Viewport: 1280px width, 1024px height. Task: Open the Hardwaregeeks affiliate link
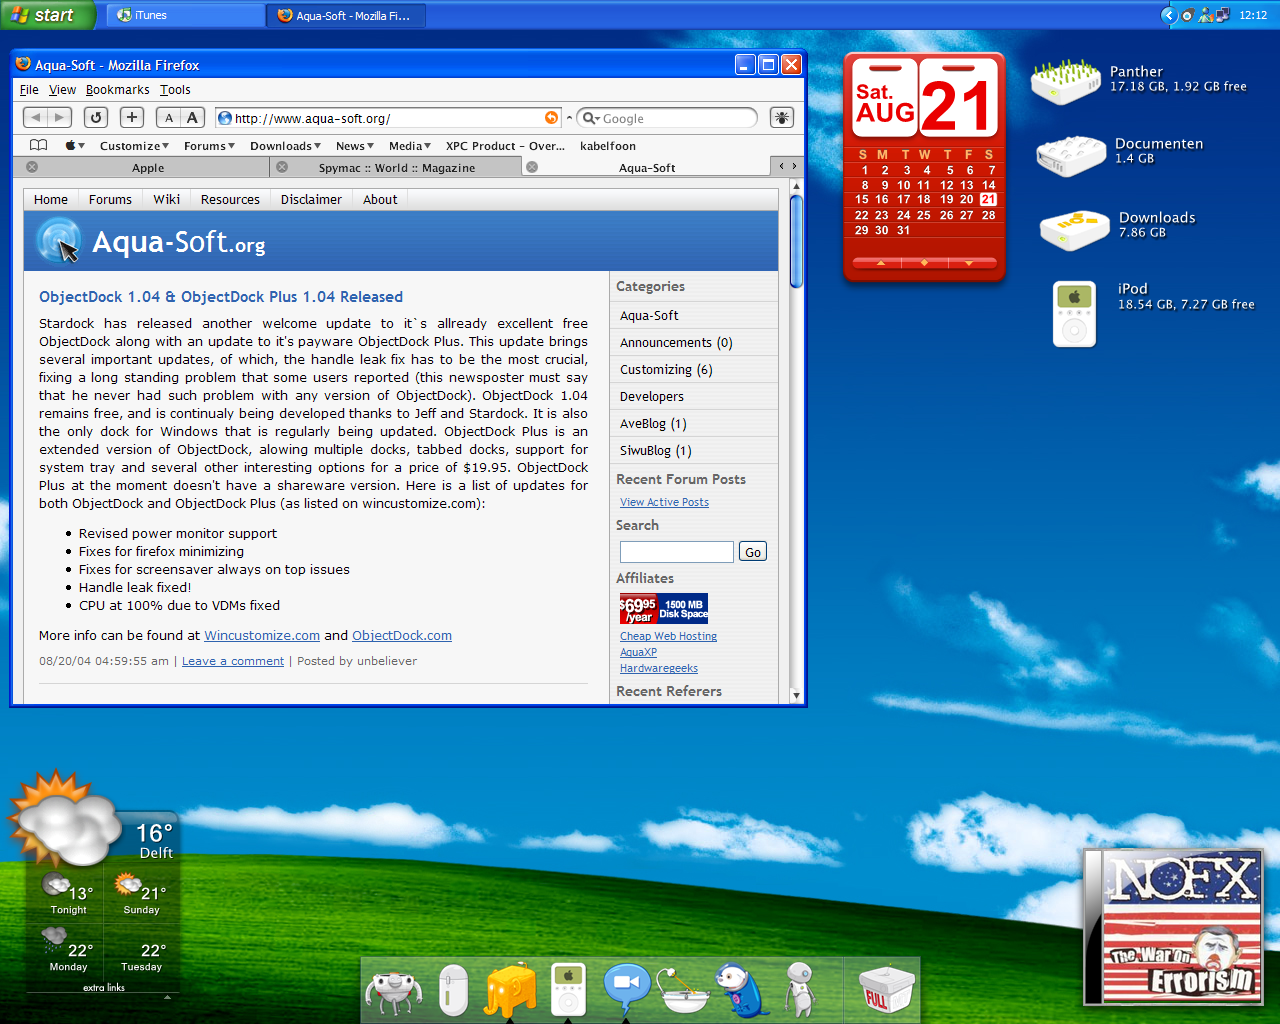click(x=658, y=668)
